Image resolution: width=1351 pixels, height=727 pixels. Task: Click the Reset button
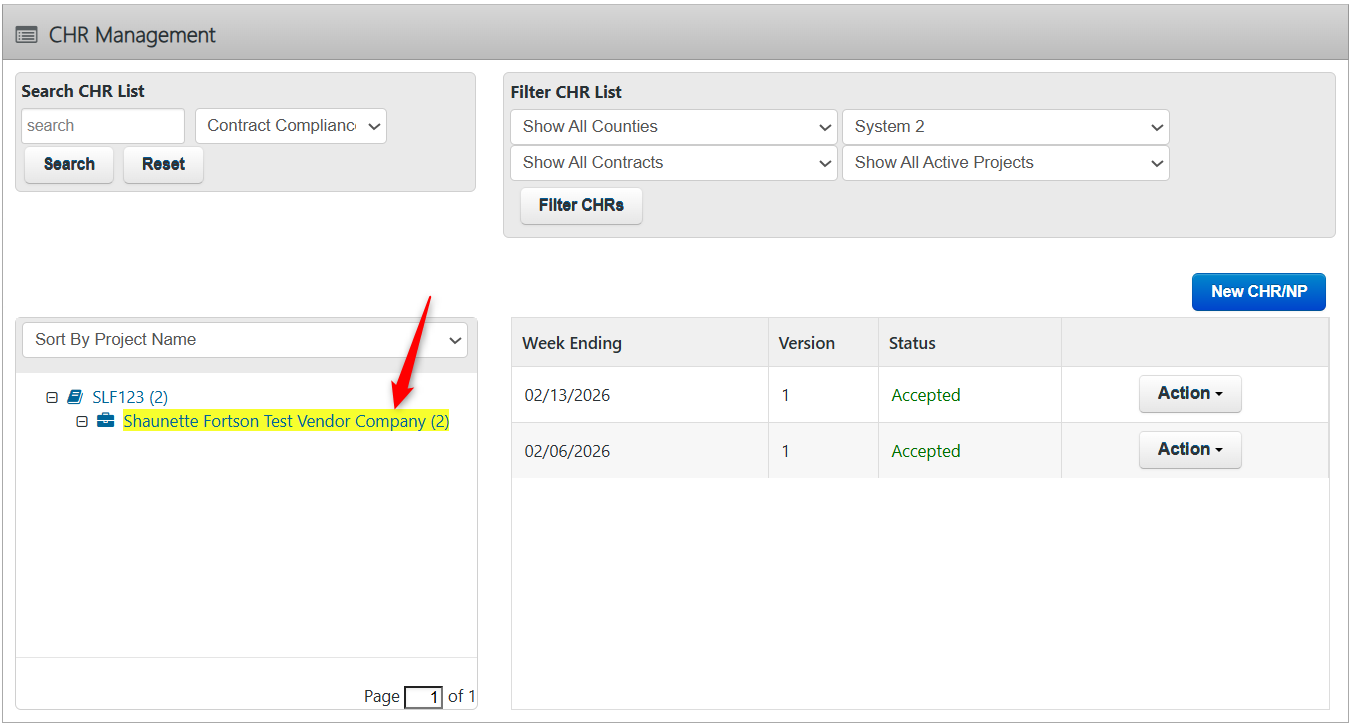[163, 164]
